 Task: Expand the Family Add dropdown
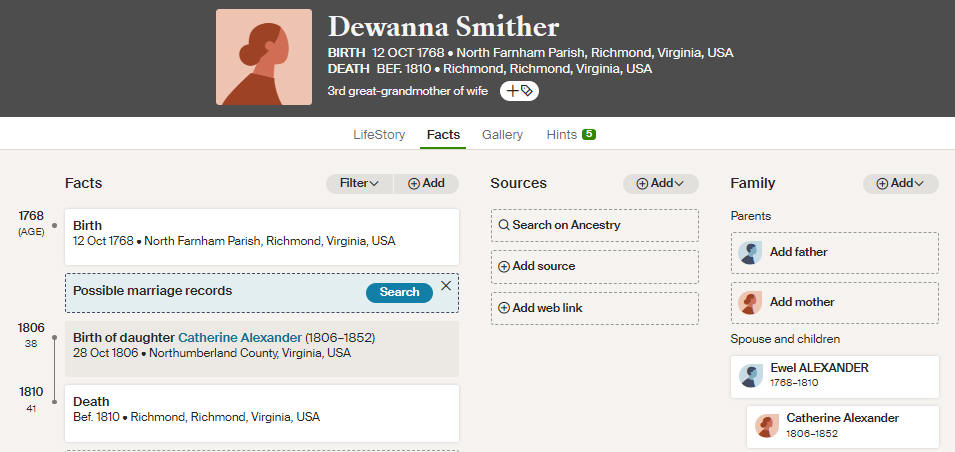pyautogui.click(x=900, y=183)
